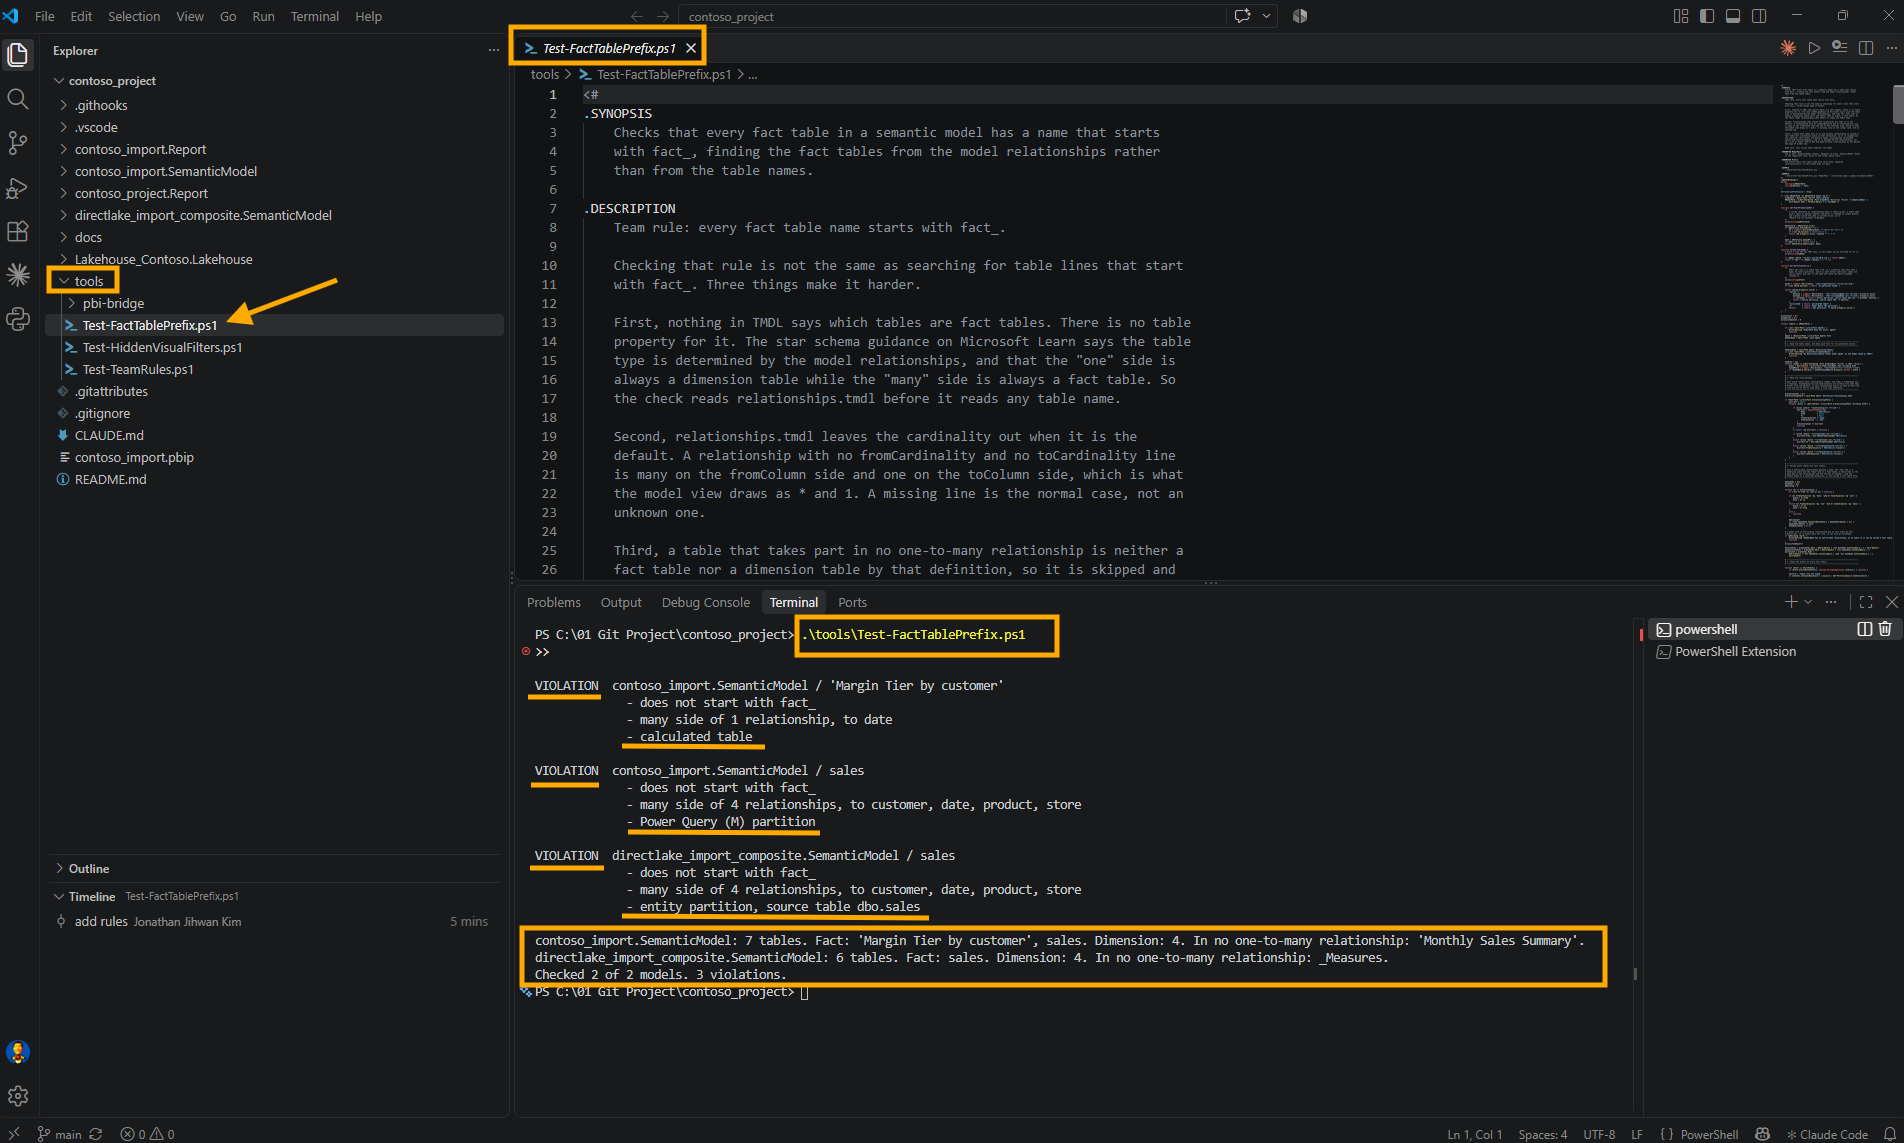Kill the powershell terminal with trash icon
Viewport: 1904px width, 1143px height.
click(x=1885, y=629)
